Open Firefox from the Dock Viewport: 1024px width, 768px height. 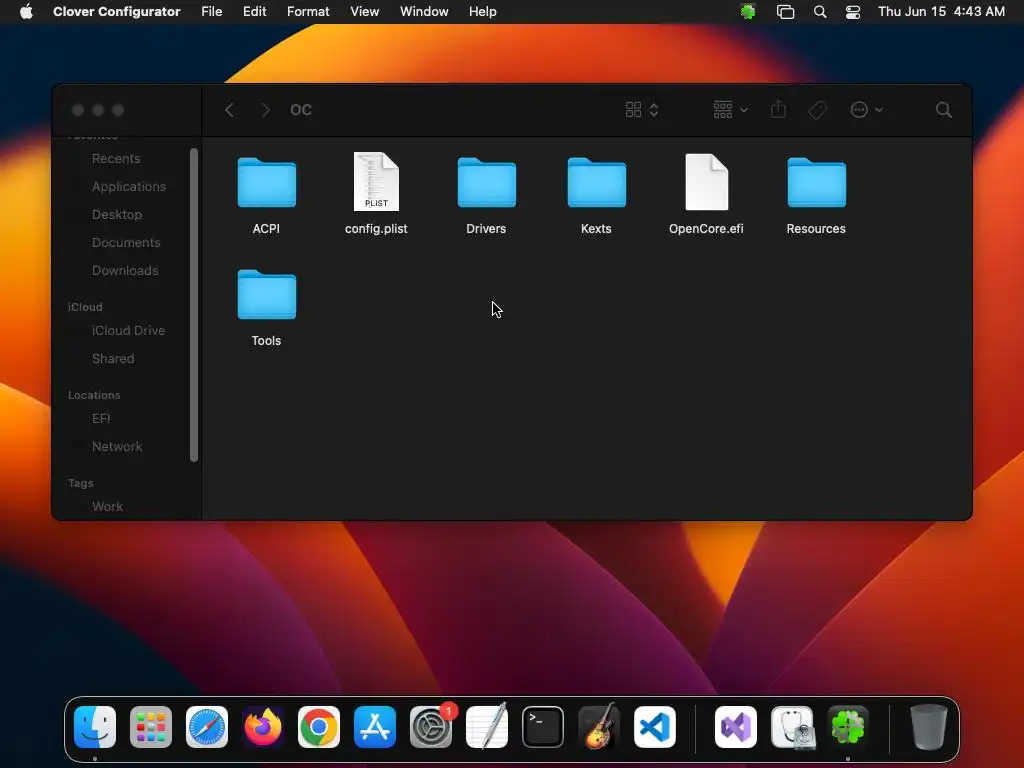263,727
